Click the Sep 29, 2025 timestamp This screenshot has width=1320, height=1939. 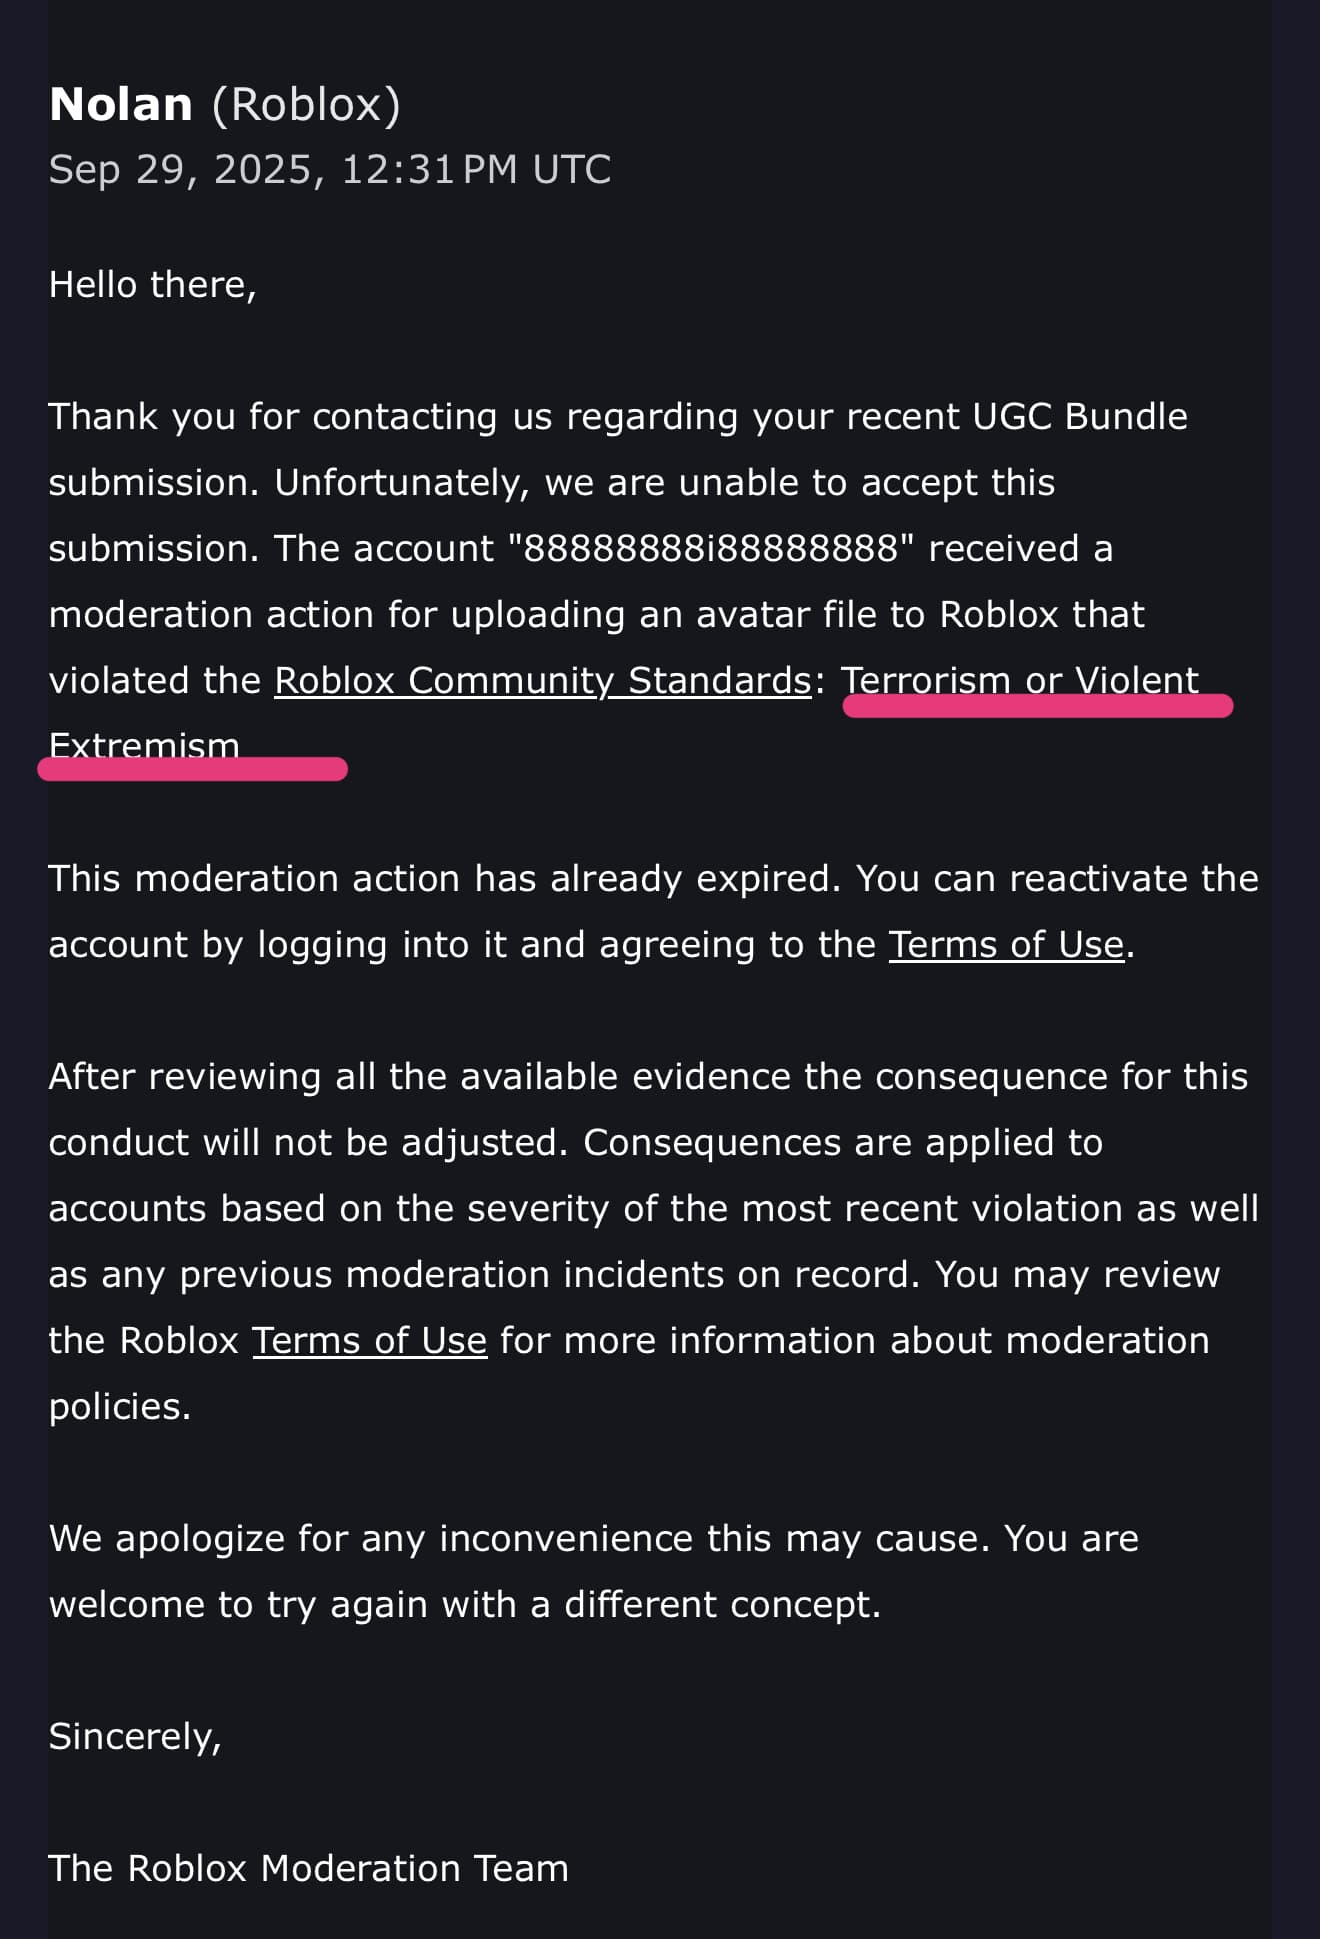click(x=329, y=170)
